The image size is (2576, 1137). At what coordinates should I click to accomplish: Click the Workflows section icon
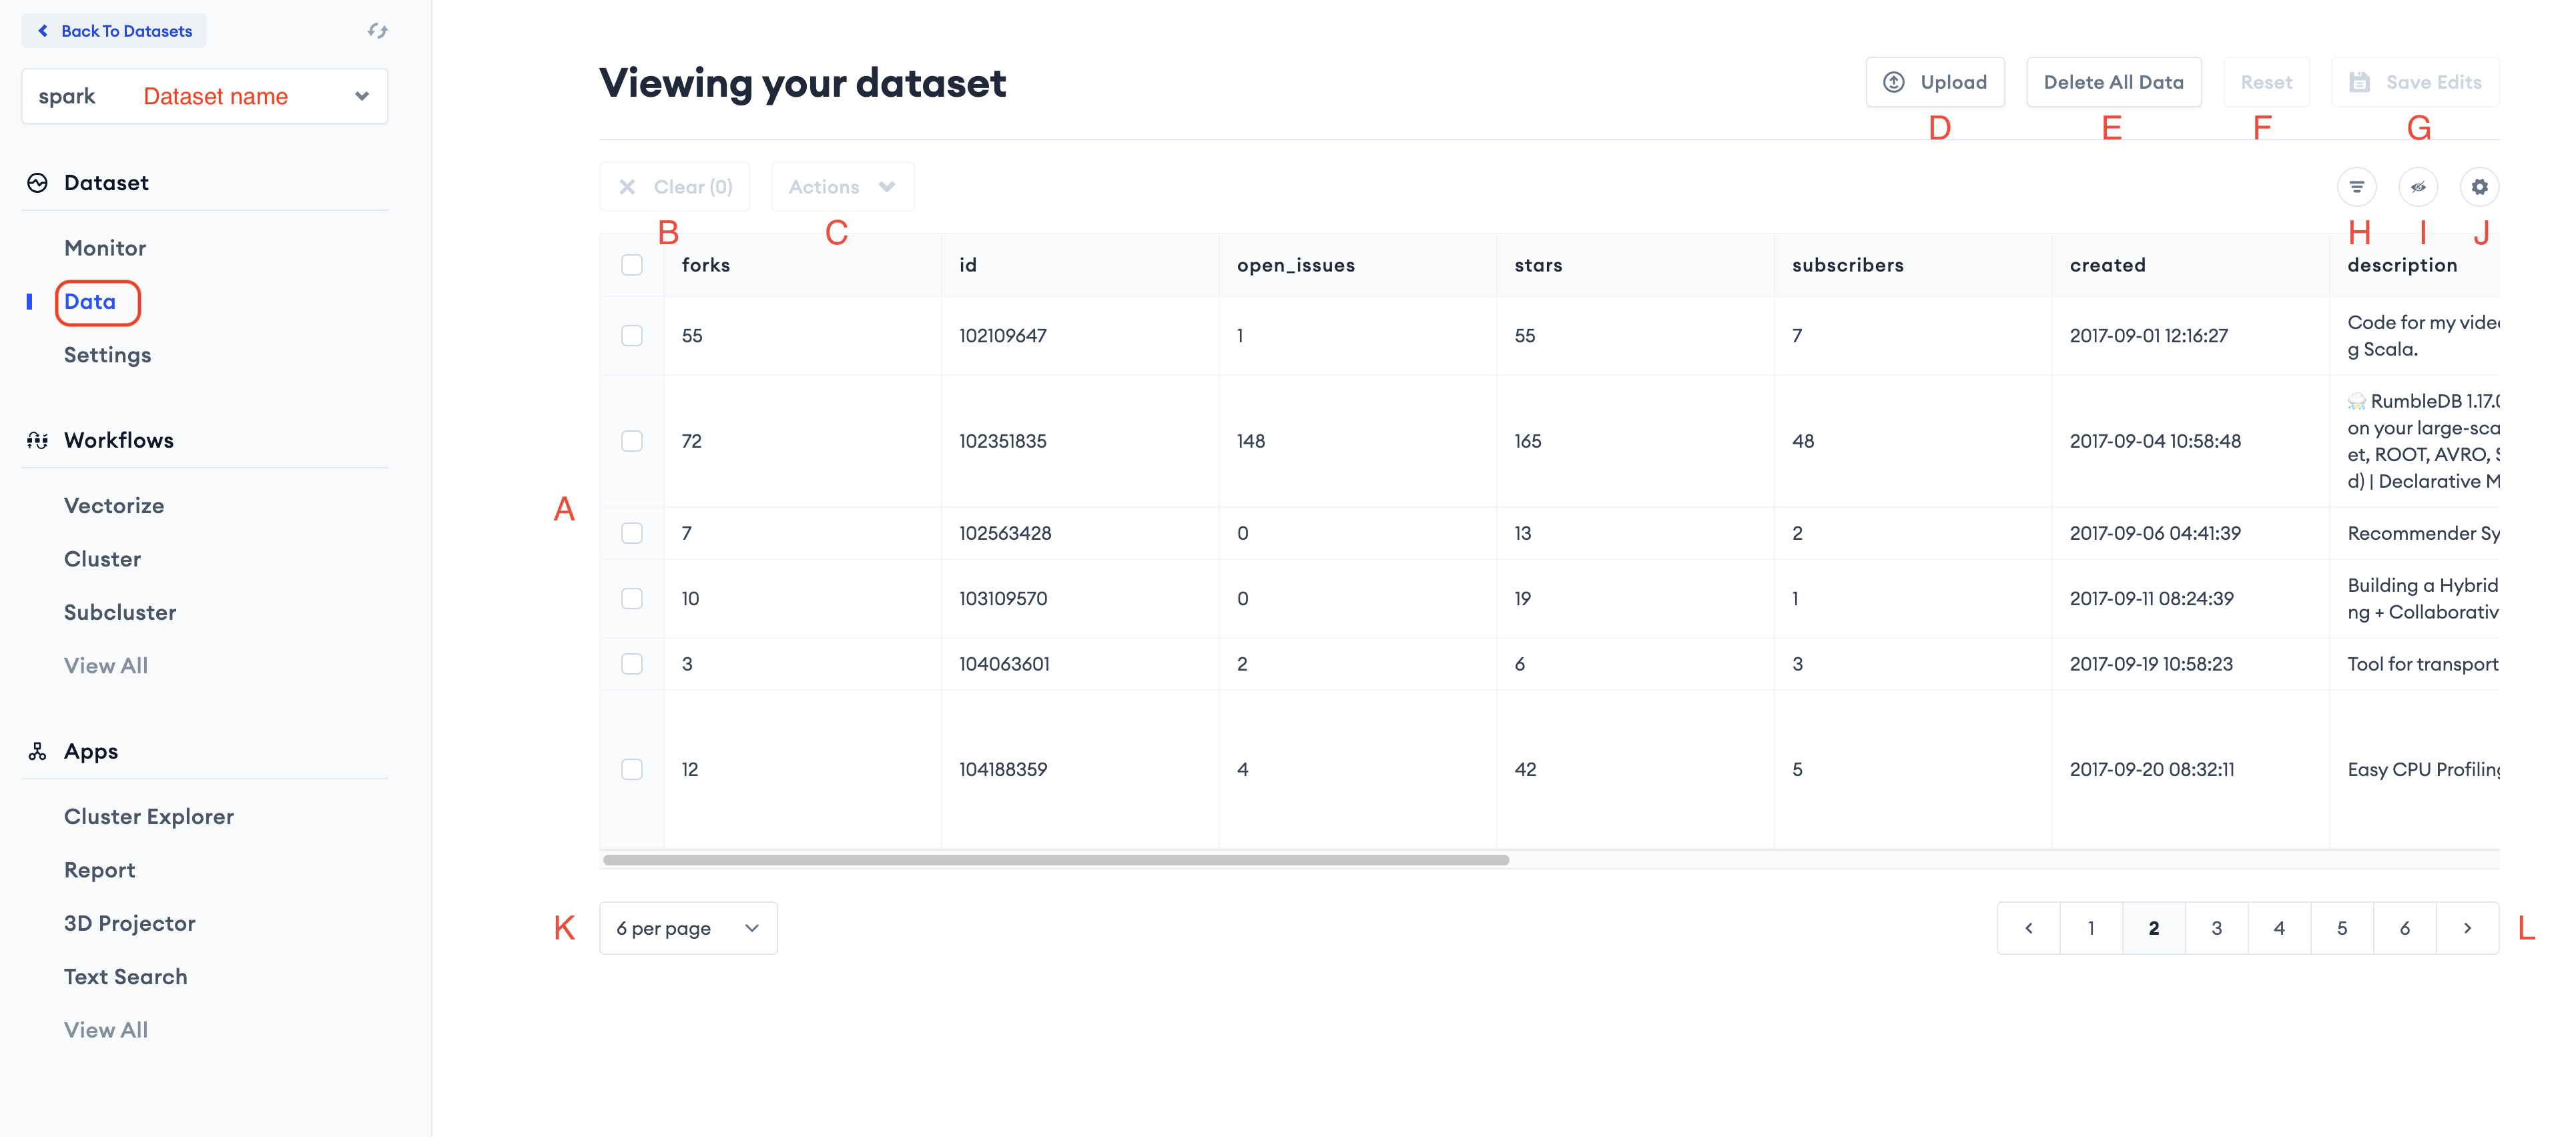(x=38, y=441)
